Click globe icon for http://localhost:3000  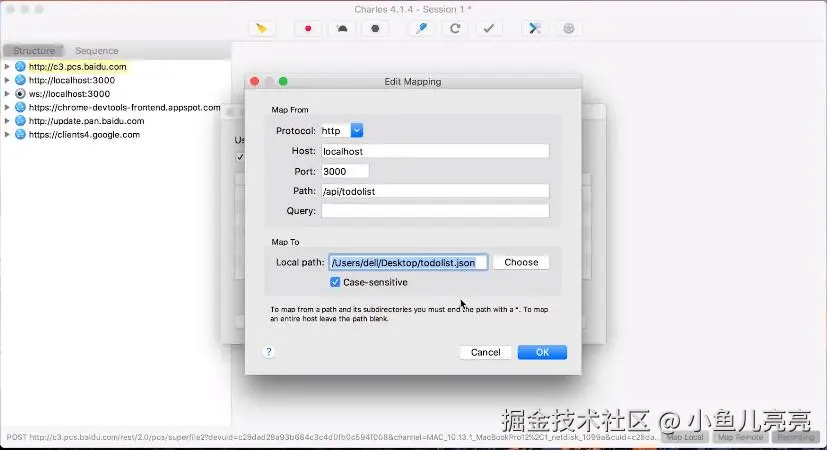point(20,80)
